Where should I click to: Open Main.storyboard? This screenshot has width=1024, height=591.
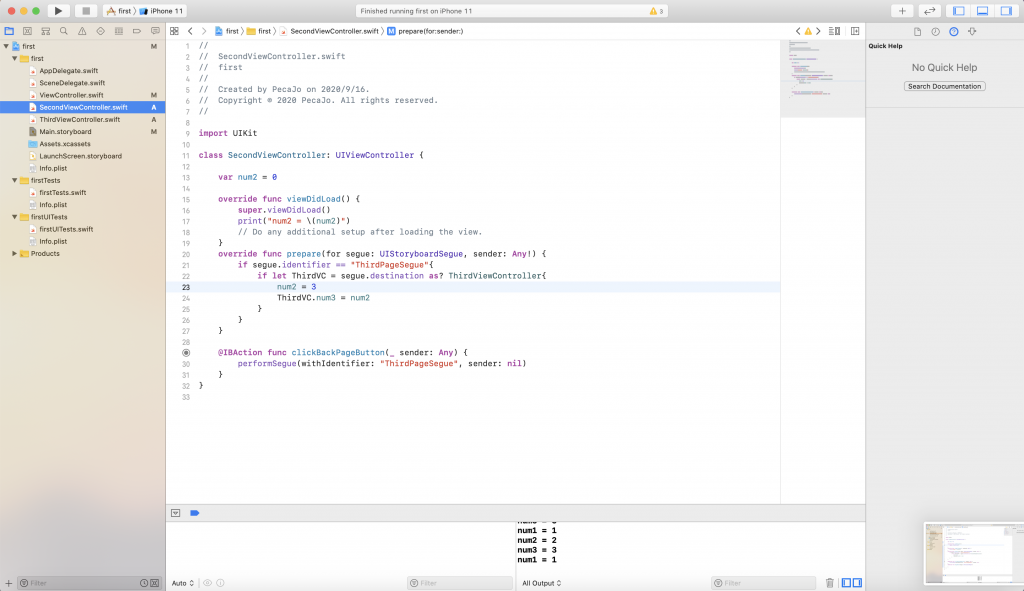(x=65, y=131)
